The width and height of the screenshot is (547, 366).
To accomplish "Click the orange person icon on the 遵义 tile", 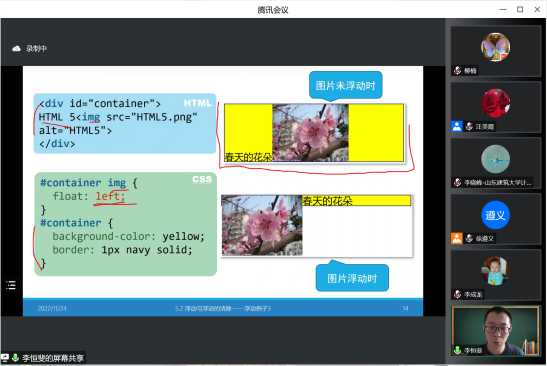I will tap(457, 238).
